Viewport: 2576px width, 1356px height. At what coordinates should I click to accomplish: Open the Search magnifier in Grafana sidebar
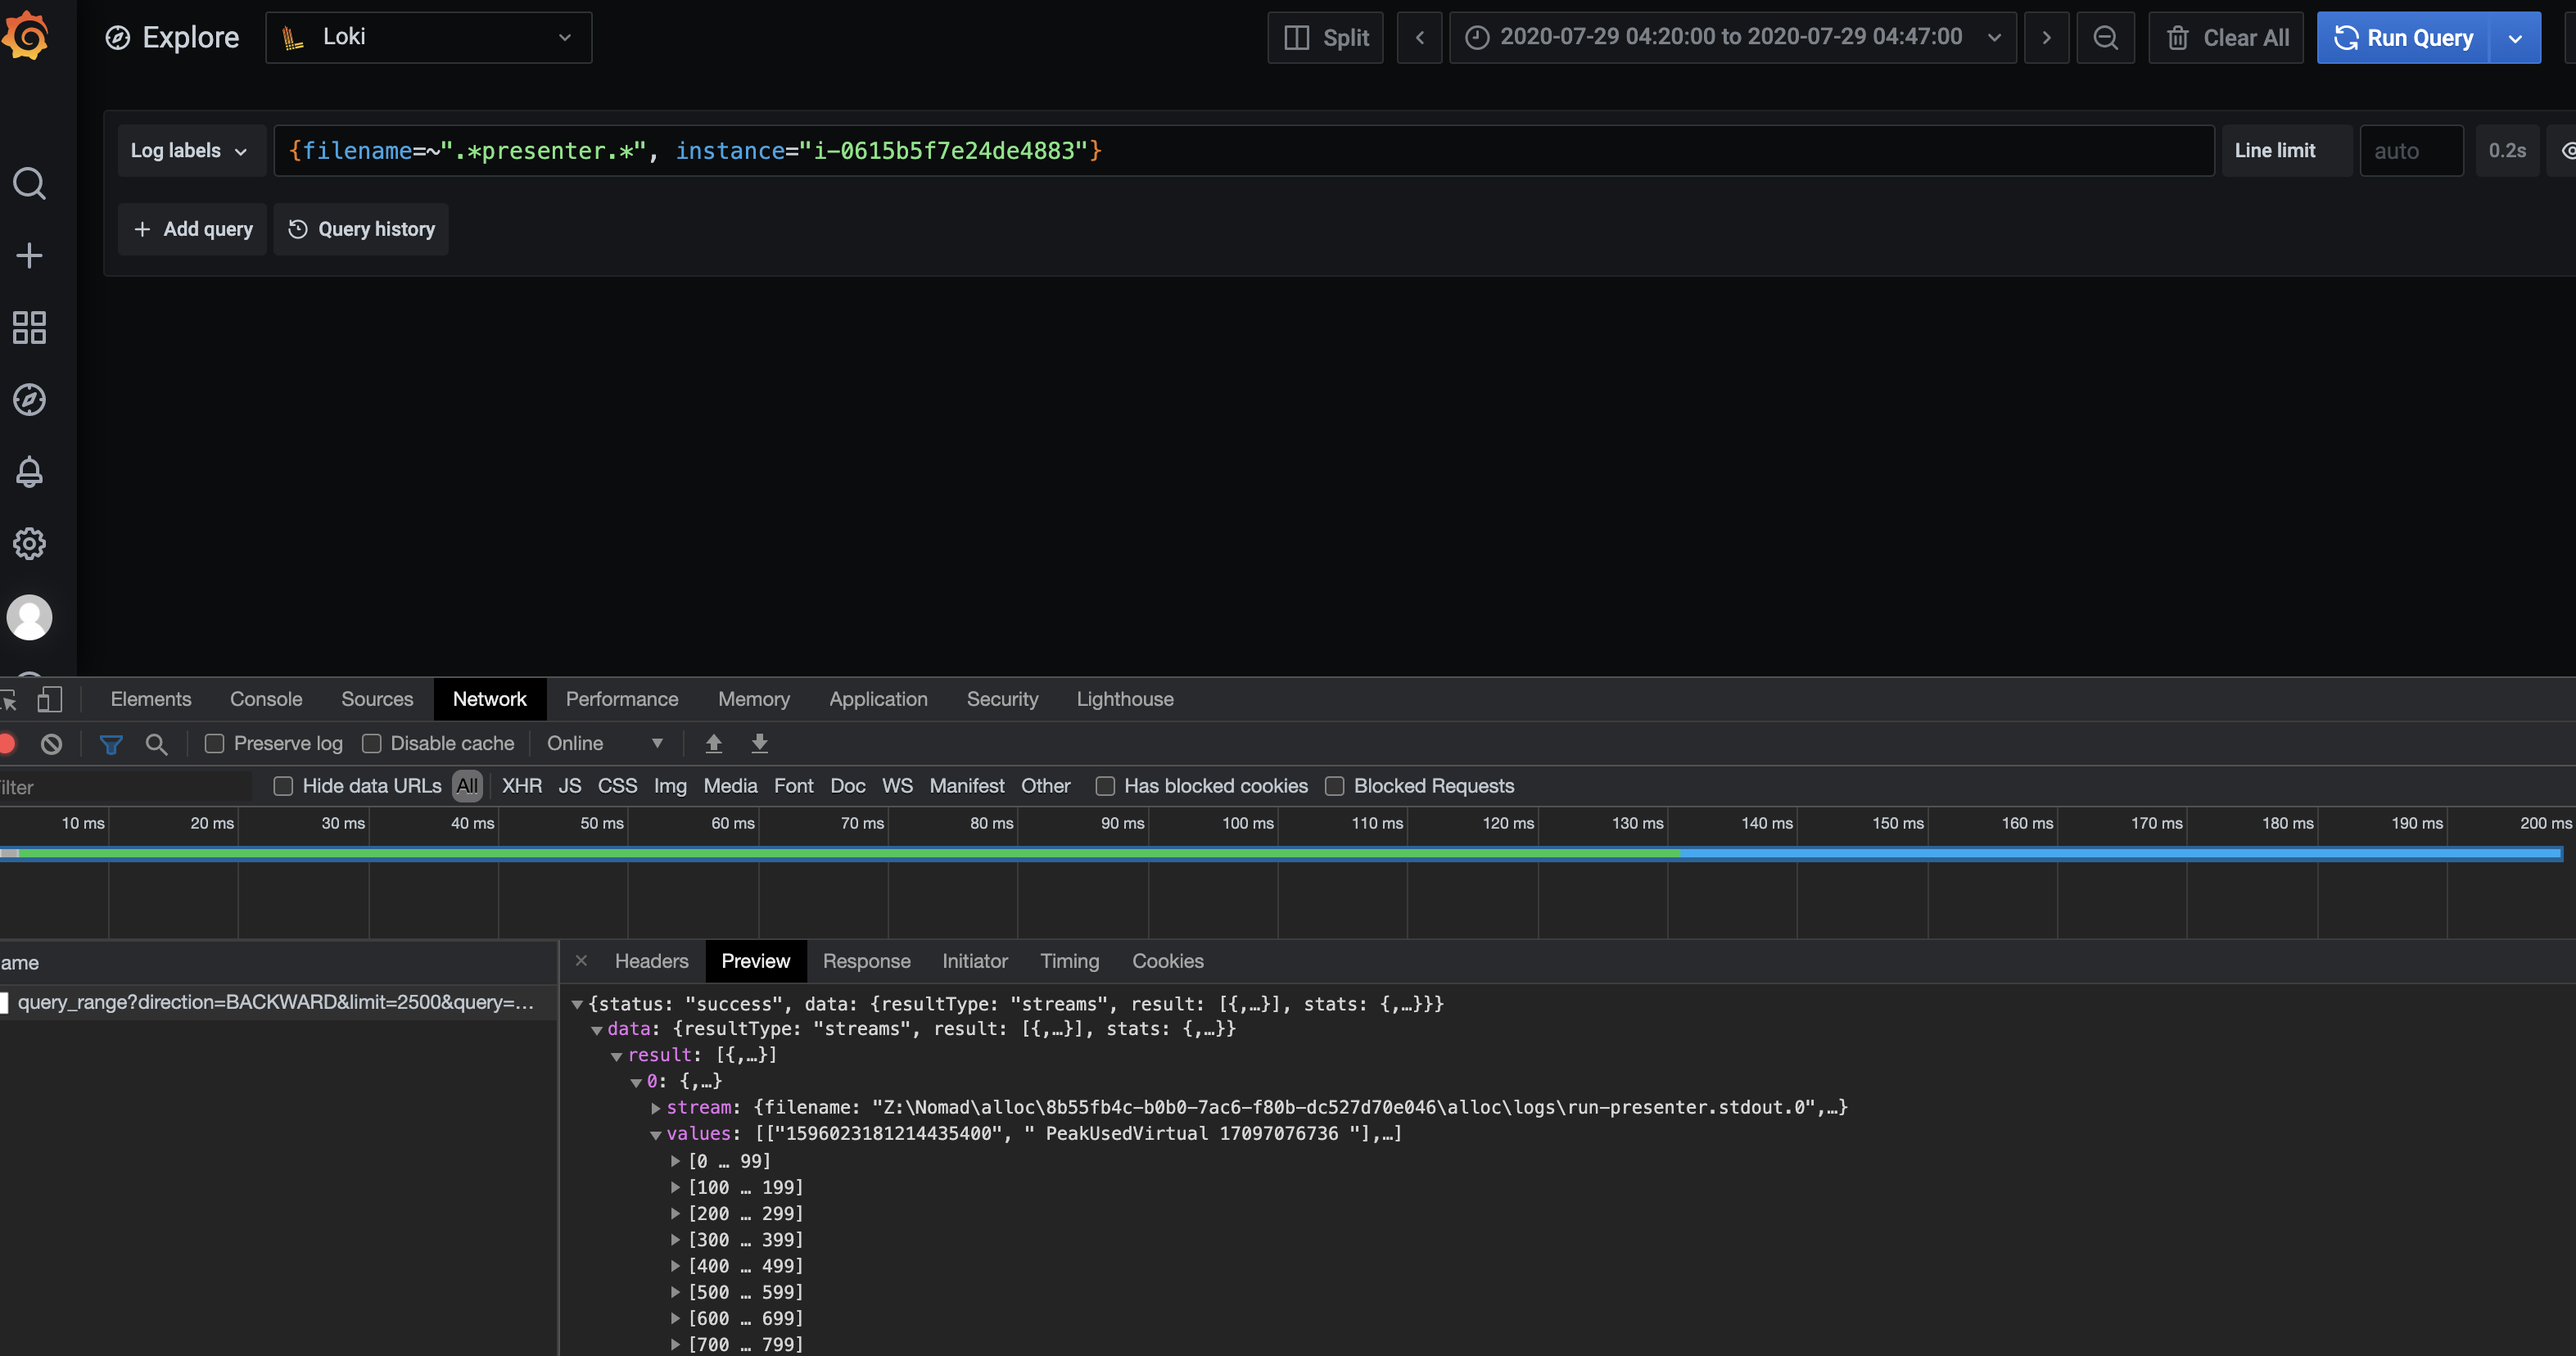pos(29,183)
